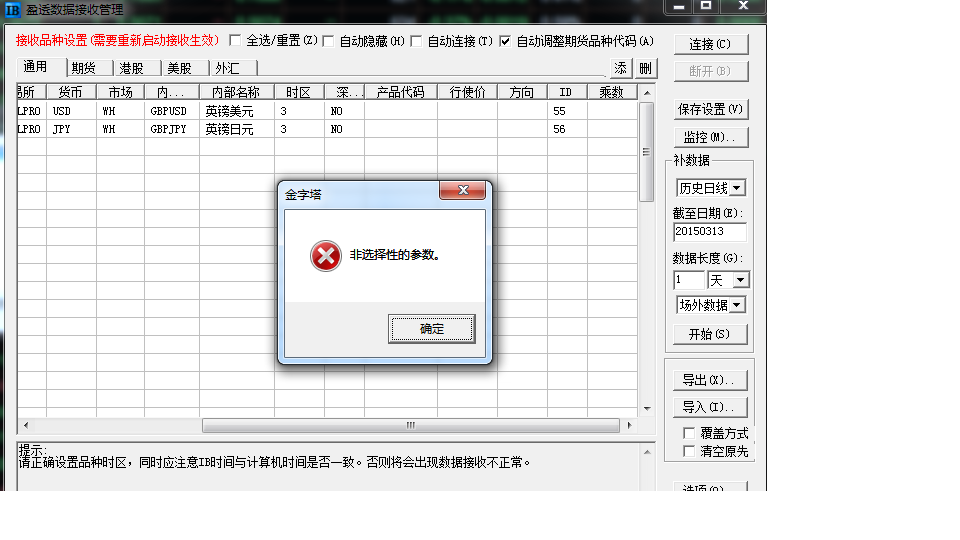Click the table's vertical scrollbar thumb

coord(647,152)
